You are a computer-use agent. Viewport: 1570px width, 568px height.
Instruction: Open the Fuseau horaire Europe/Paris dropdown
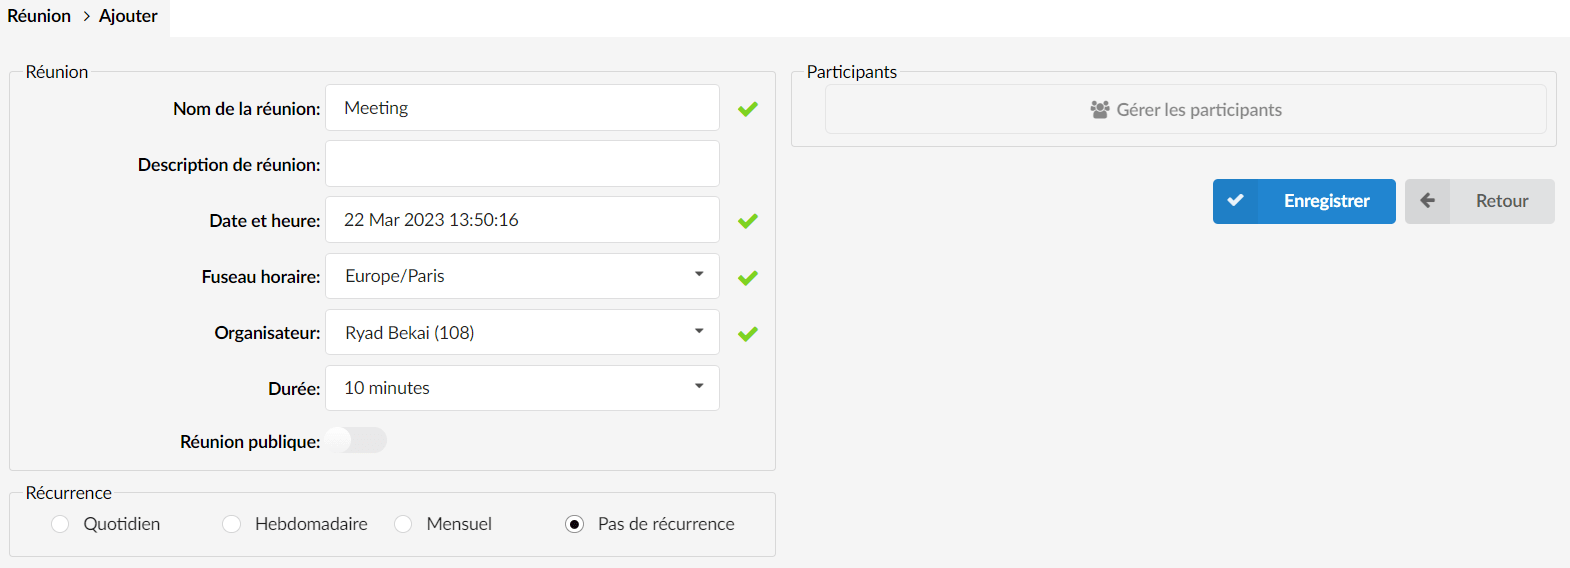(522, 276)
